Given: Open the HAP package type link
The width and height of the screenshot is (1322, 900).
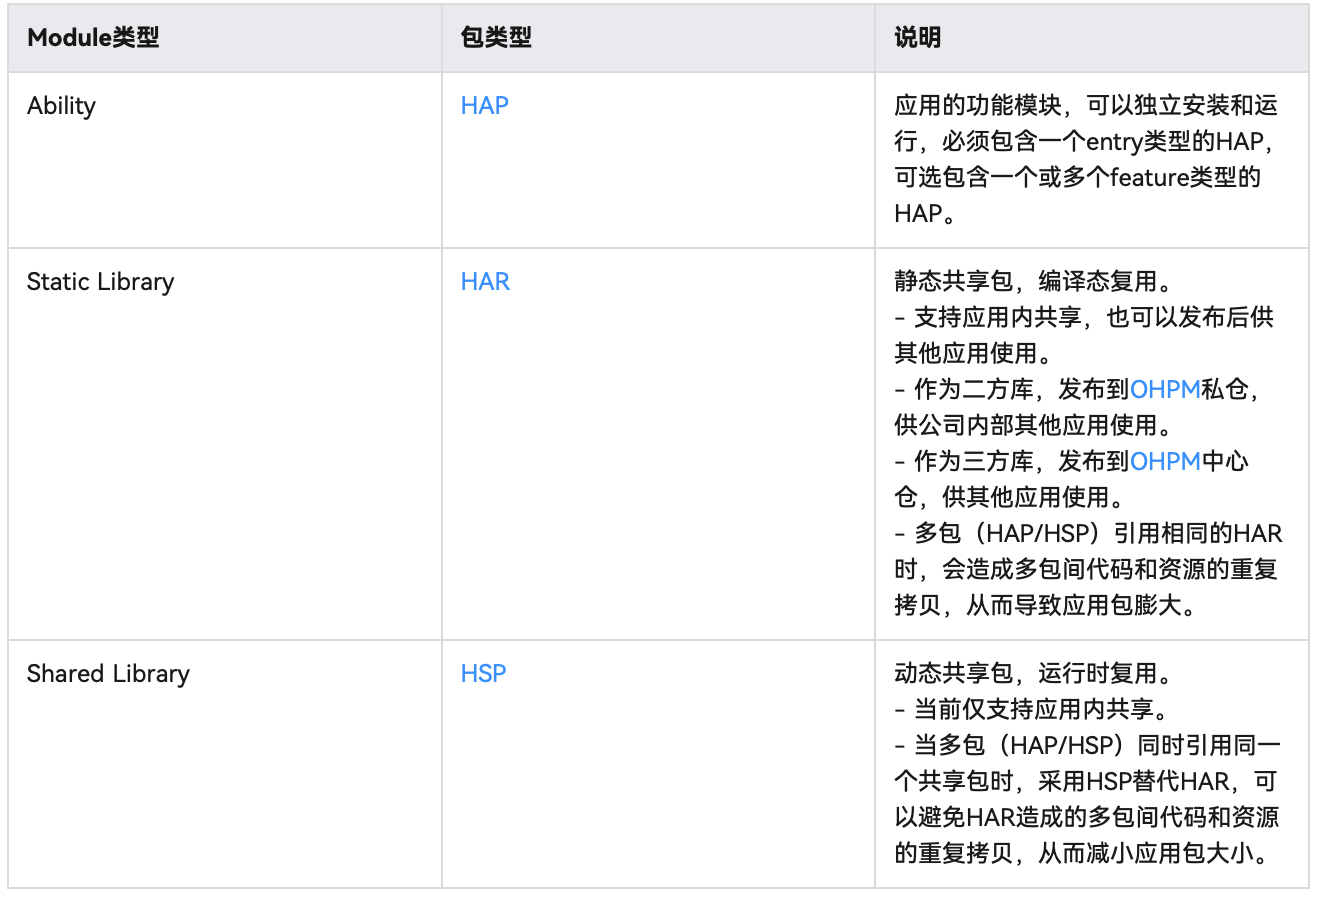Looking at the screenshot, I should click(483, 104).
